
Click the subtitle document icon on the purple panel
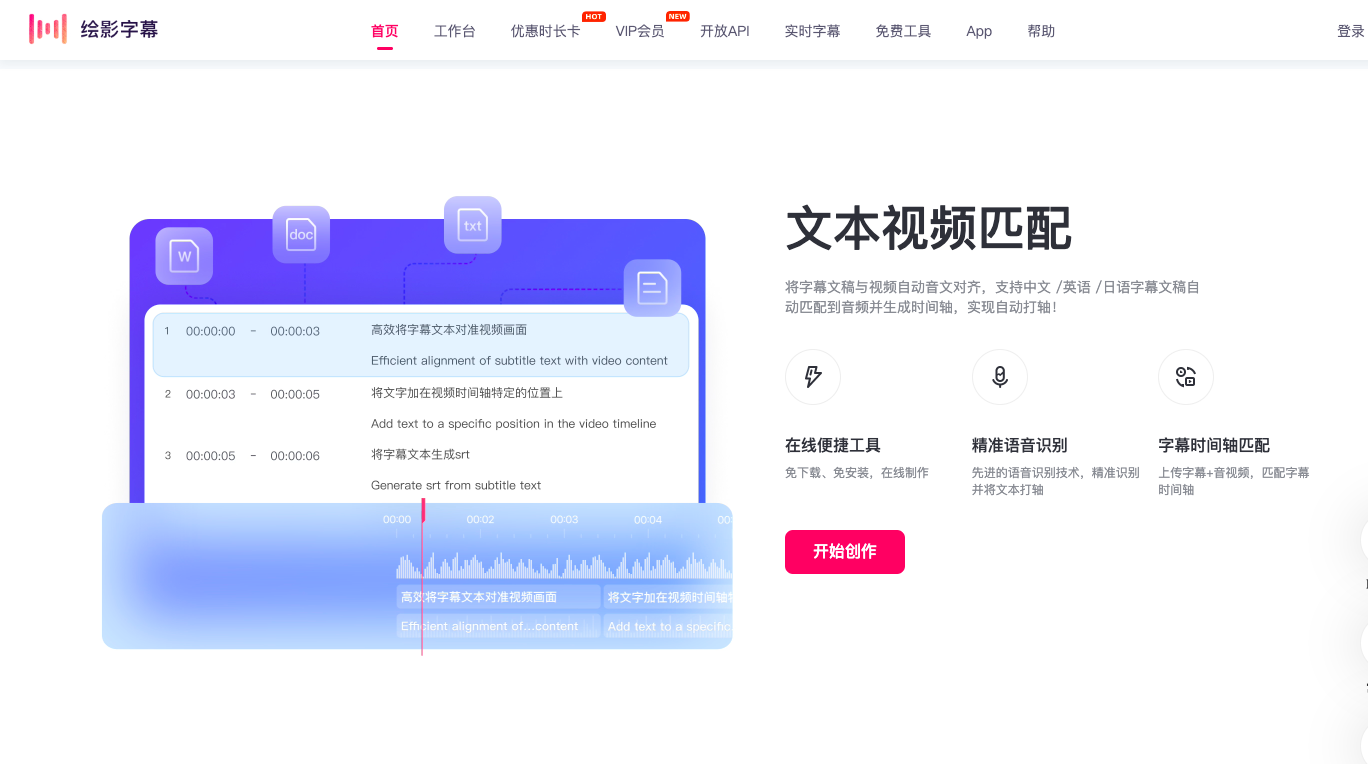coord(652,288)
